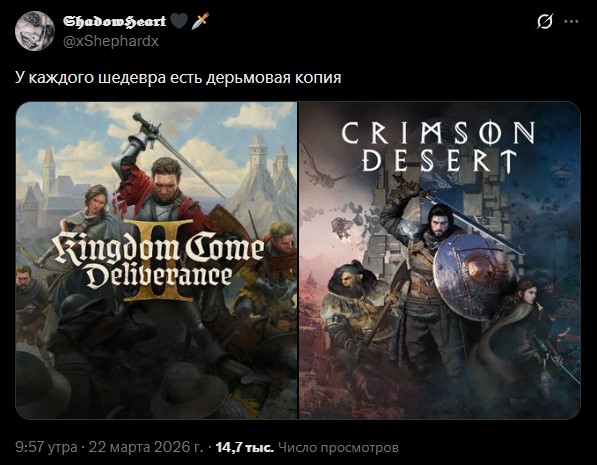Open the Grok explain-post icon
The height and width of the screenshot is (465, 597).
coord(544,21)
